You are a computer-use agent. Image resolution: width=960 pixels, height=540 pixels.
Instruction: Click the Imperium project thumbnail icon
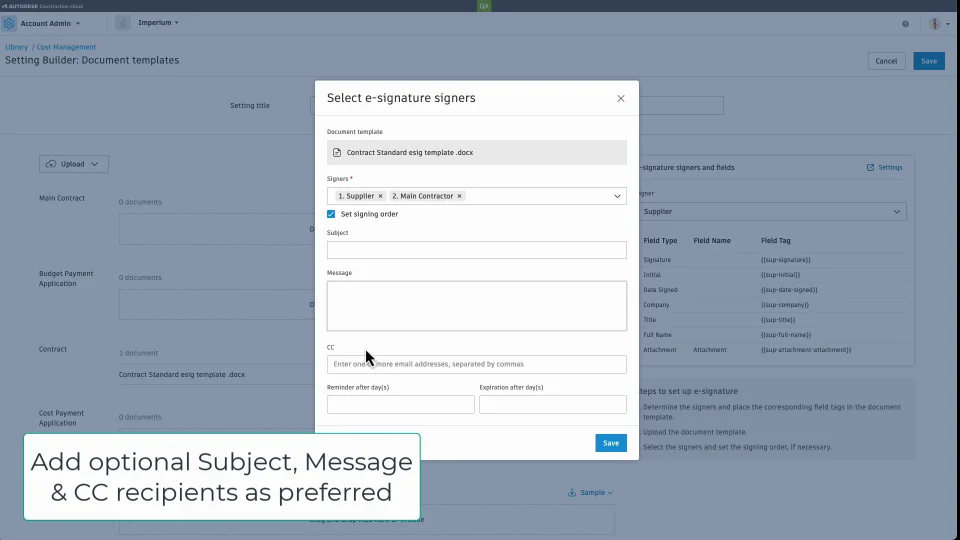pos(123,23)
